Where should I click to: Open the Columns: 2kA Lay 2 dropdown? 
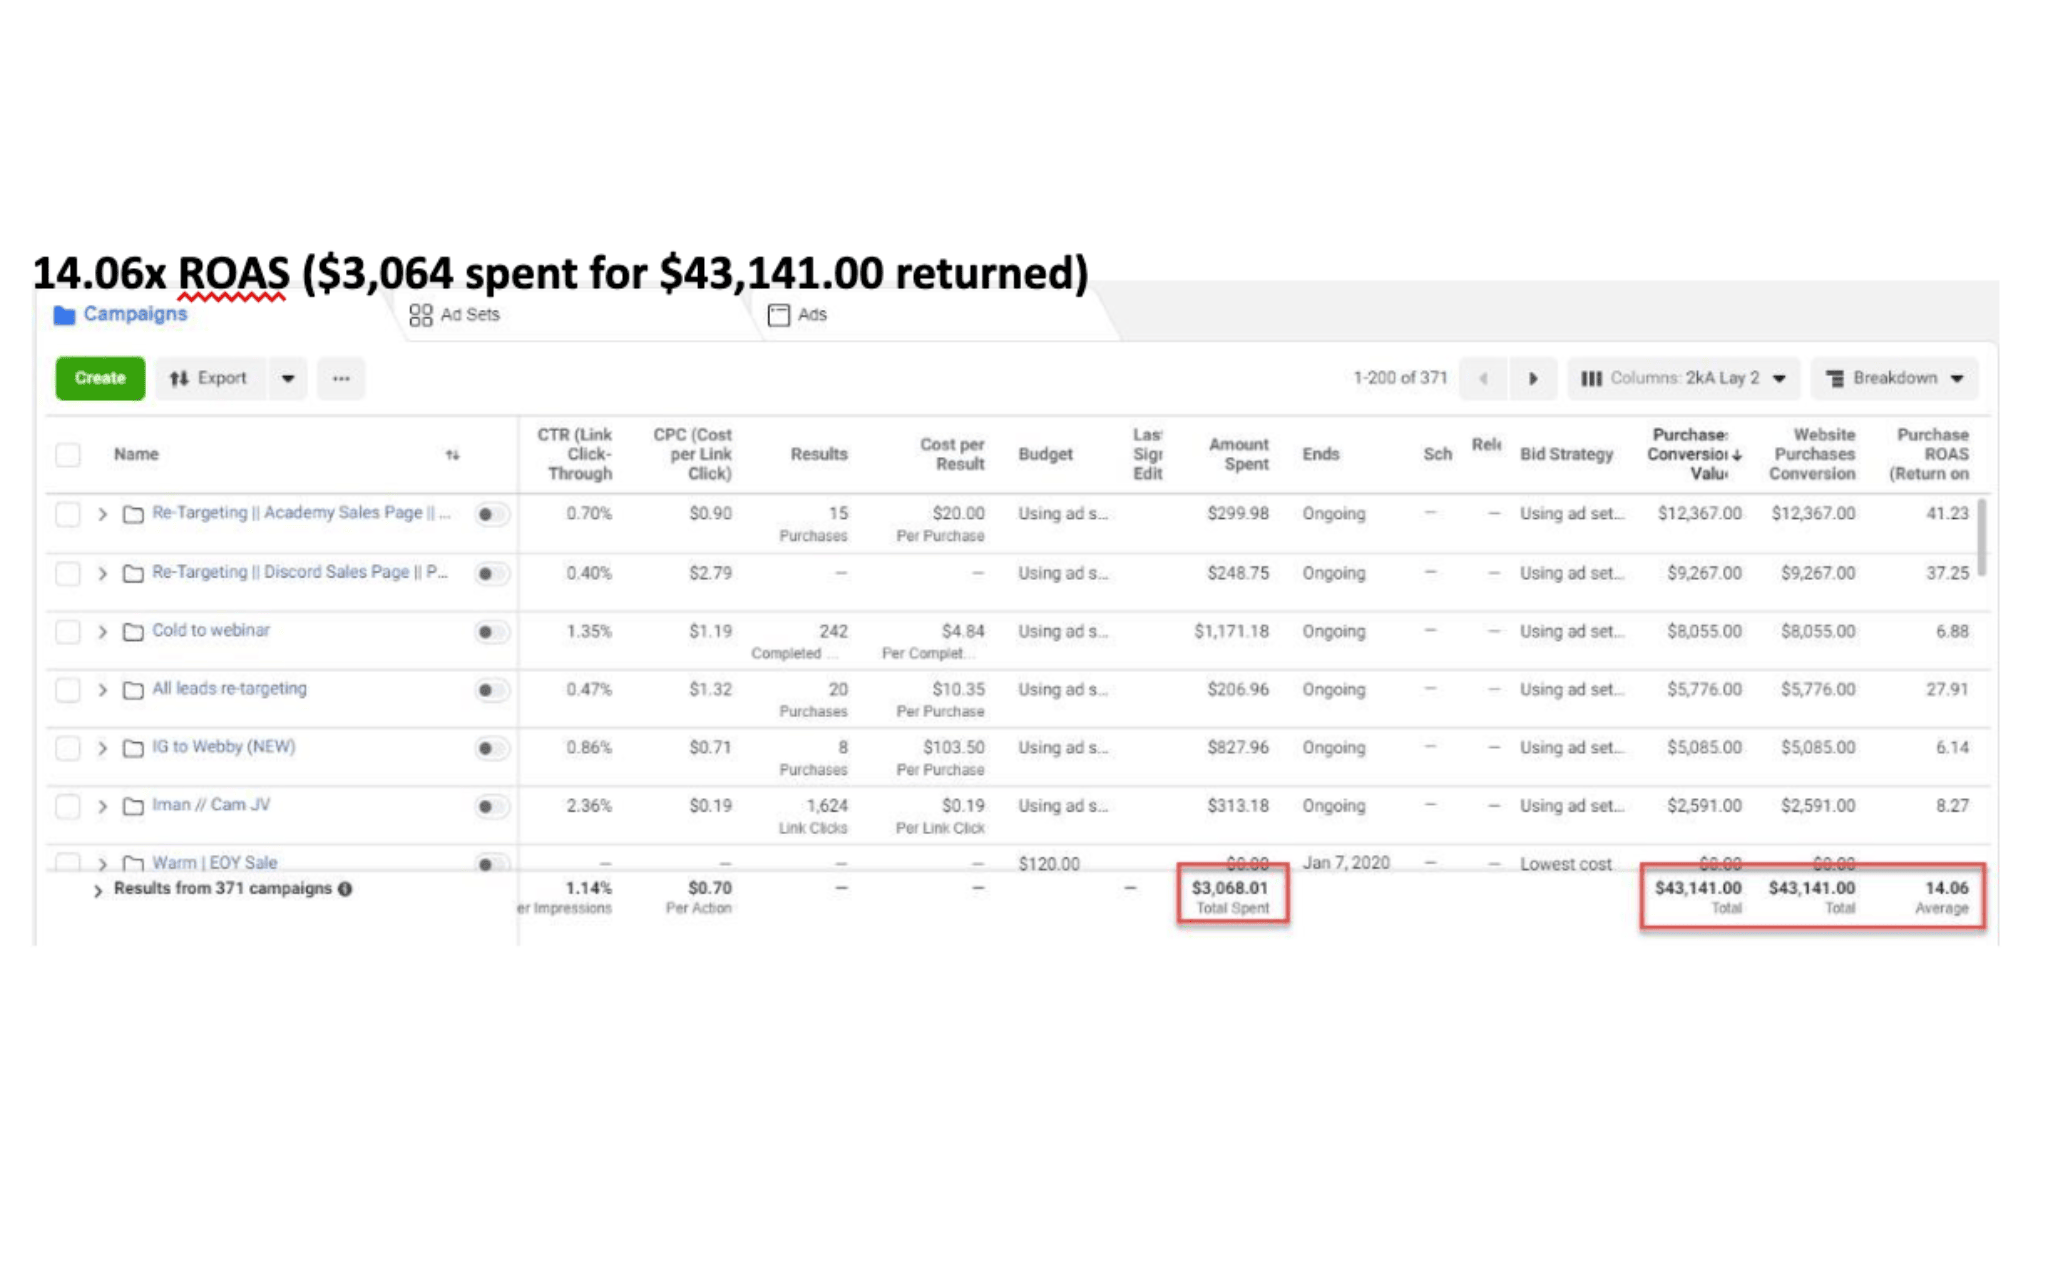tap(1684, 379)
